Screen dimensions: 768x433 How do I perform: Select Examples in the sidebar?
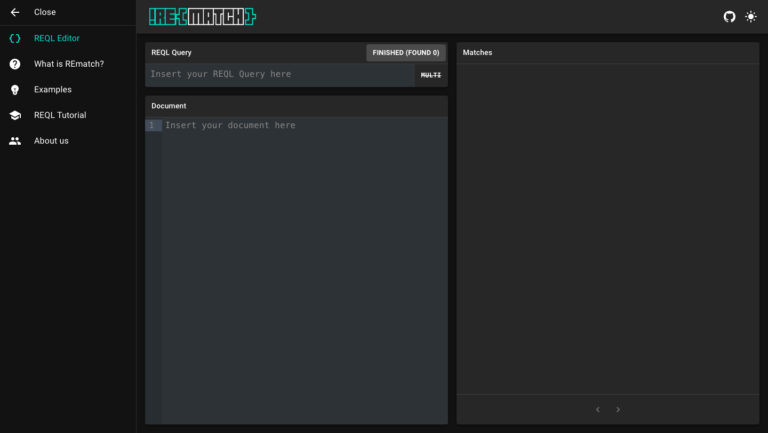click(x=53, y=90)
